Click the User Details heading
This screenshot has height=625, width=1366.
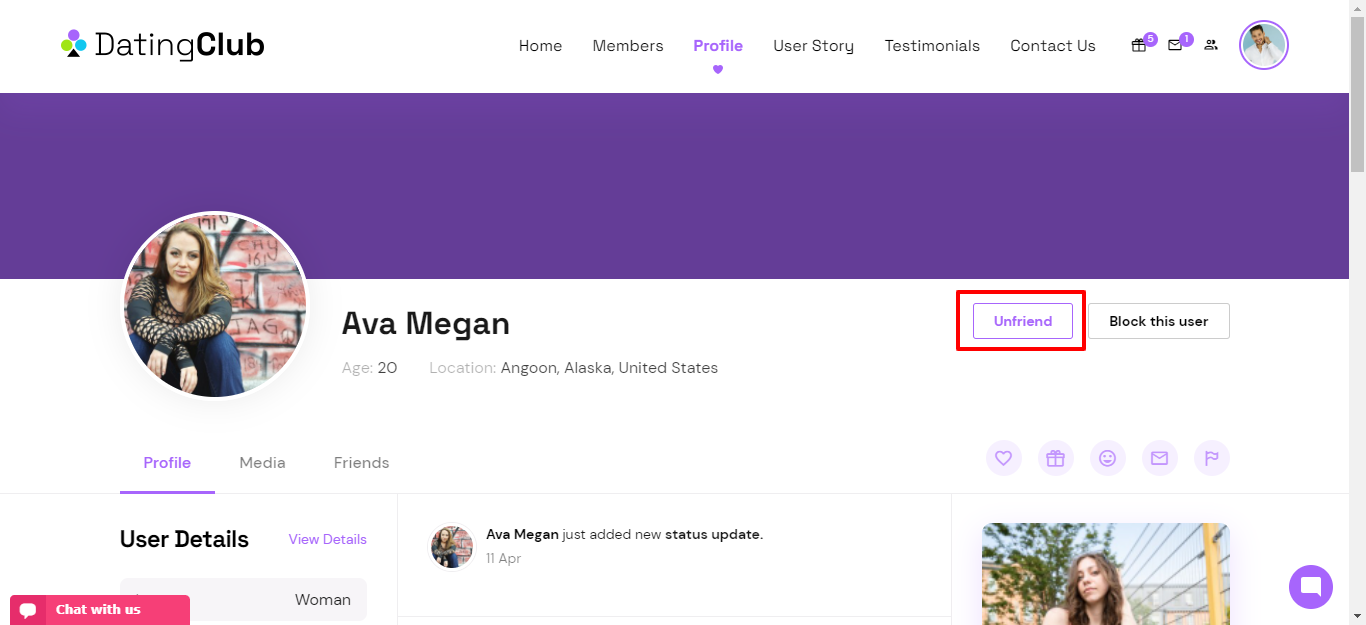point(184,539)
